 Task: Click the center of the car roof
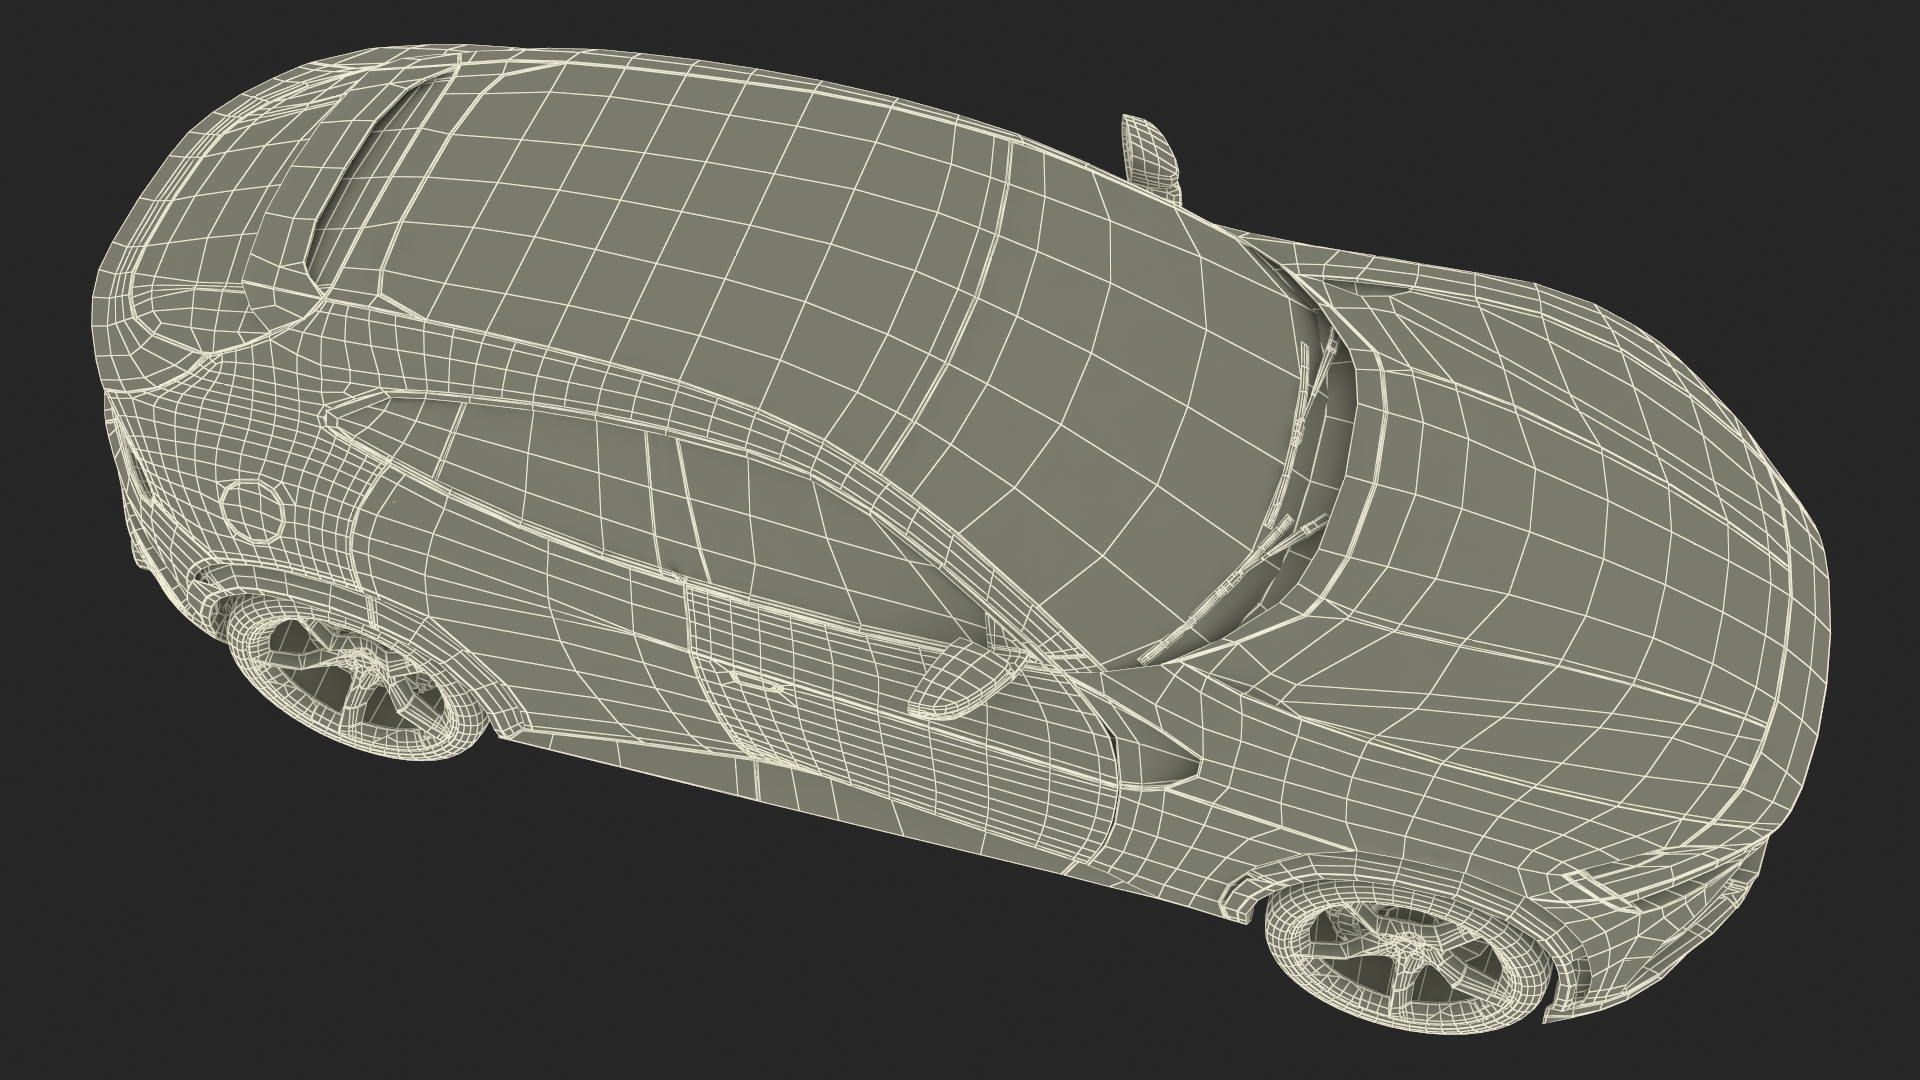pos(700,240)
